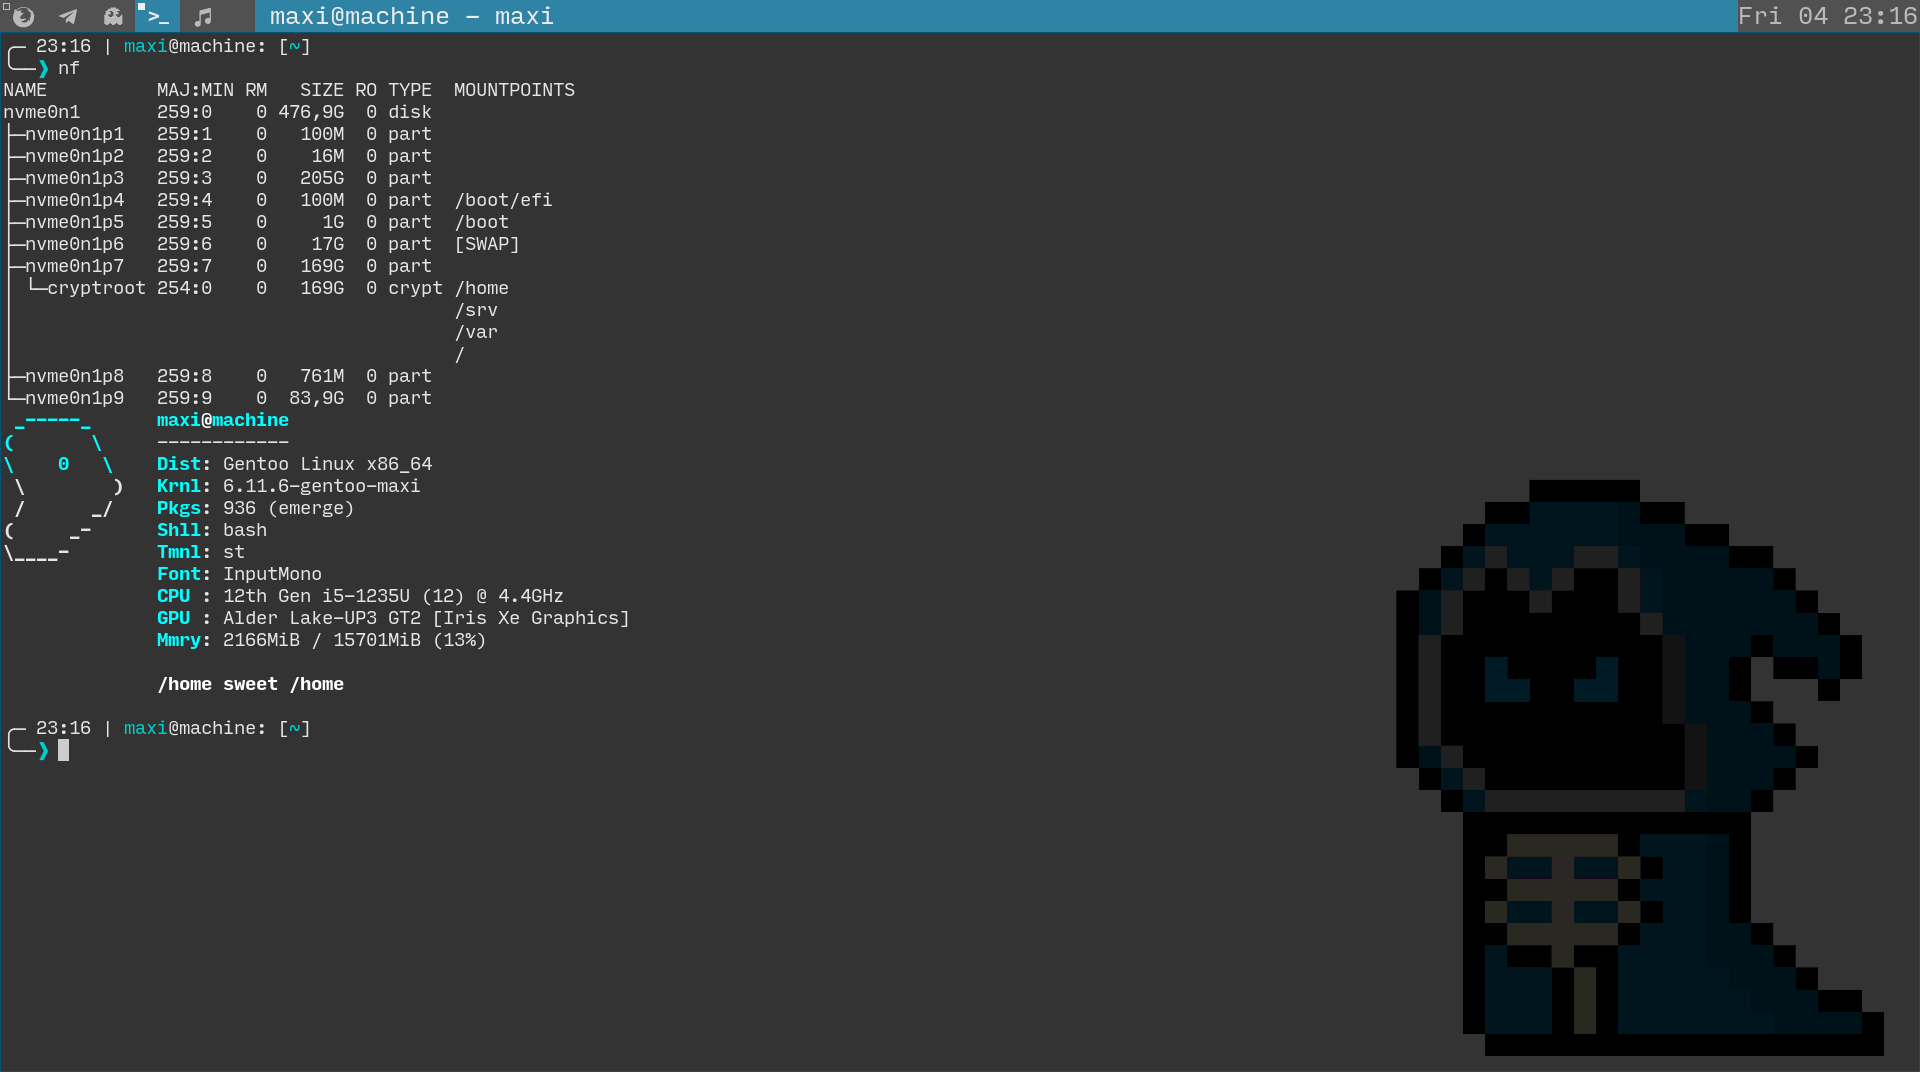Image resolution: width=1920 pixels, height=1080 pixels.
Task: Click the 'InputMono' font value
Action: pos(272,574)
